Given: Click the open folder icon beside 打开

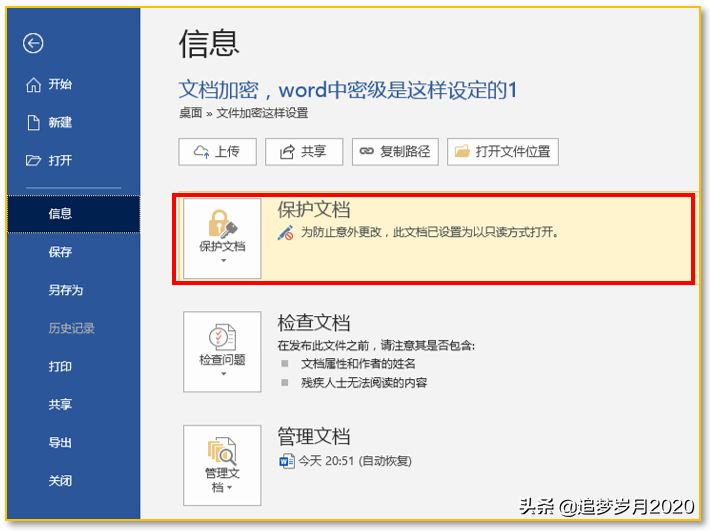Looking at the screenshot, I should click(x=34, y=160).
